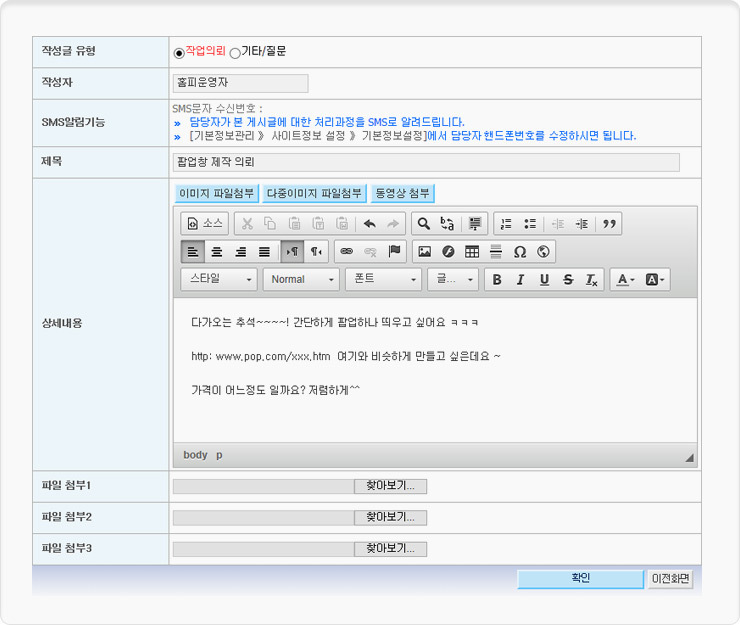Image resolution: width=740 pixels, height=625 pixels.
Task: Click the editor text area content
Action: (435, 370)
